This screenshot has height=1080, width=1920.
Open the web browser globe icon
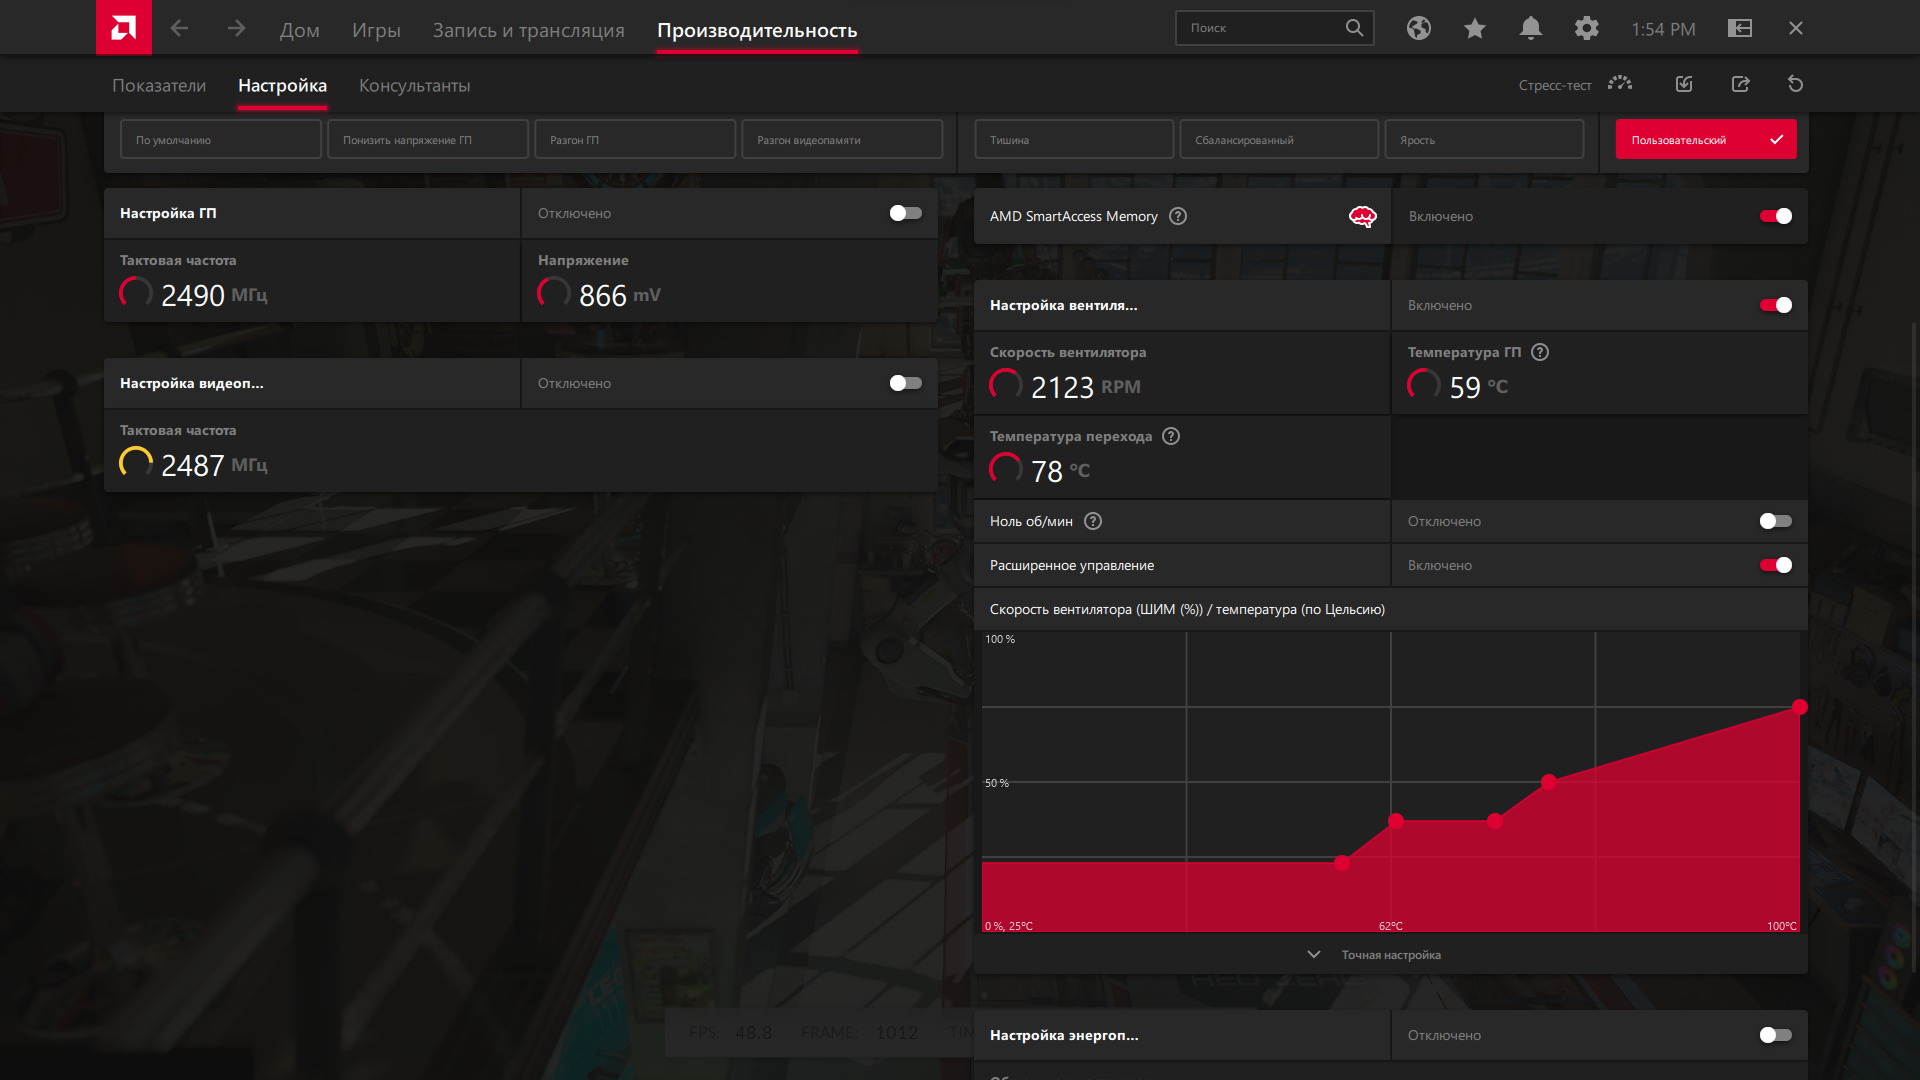click(x=1418, y=29)
